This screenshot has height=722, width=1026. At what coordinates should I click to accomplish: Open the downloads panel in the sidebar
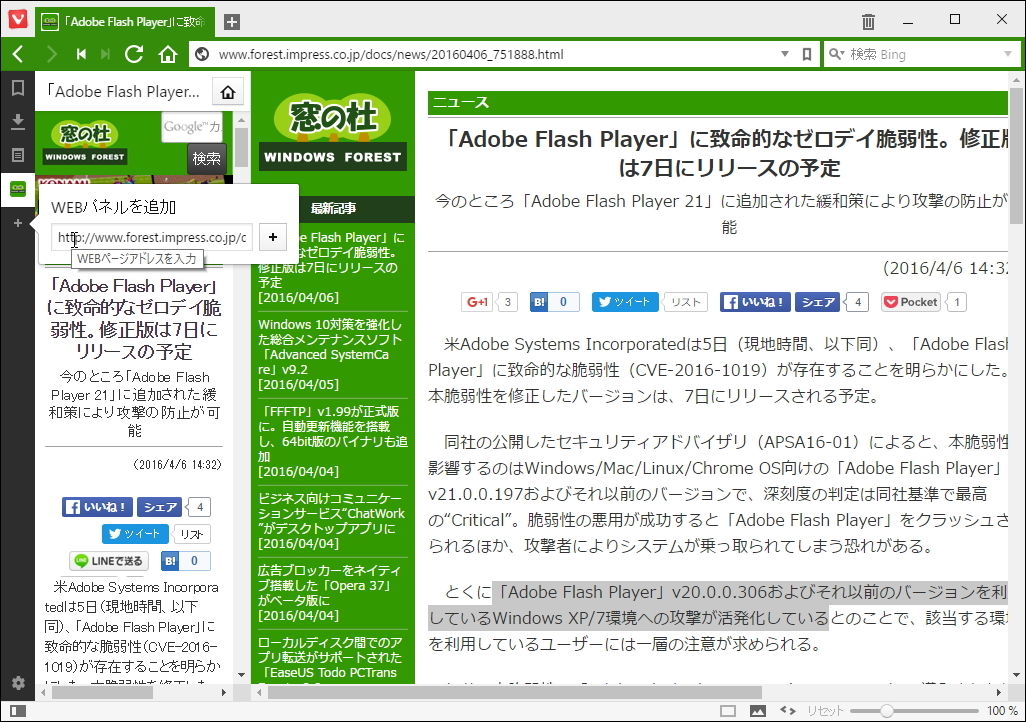15,121
